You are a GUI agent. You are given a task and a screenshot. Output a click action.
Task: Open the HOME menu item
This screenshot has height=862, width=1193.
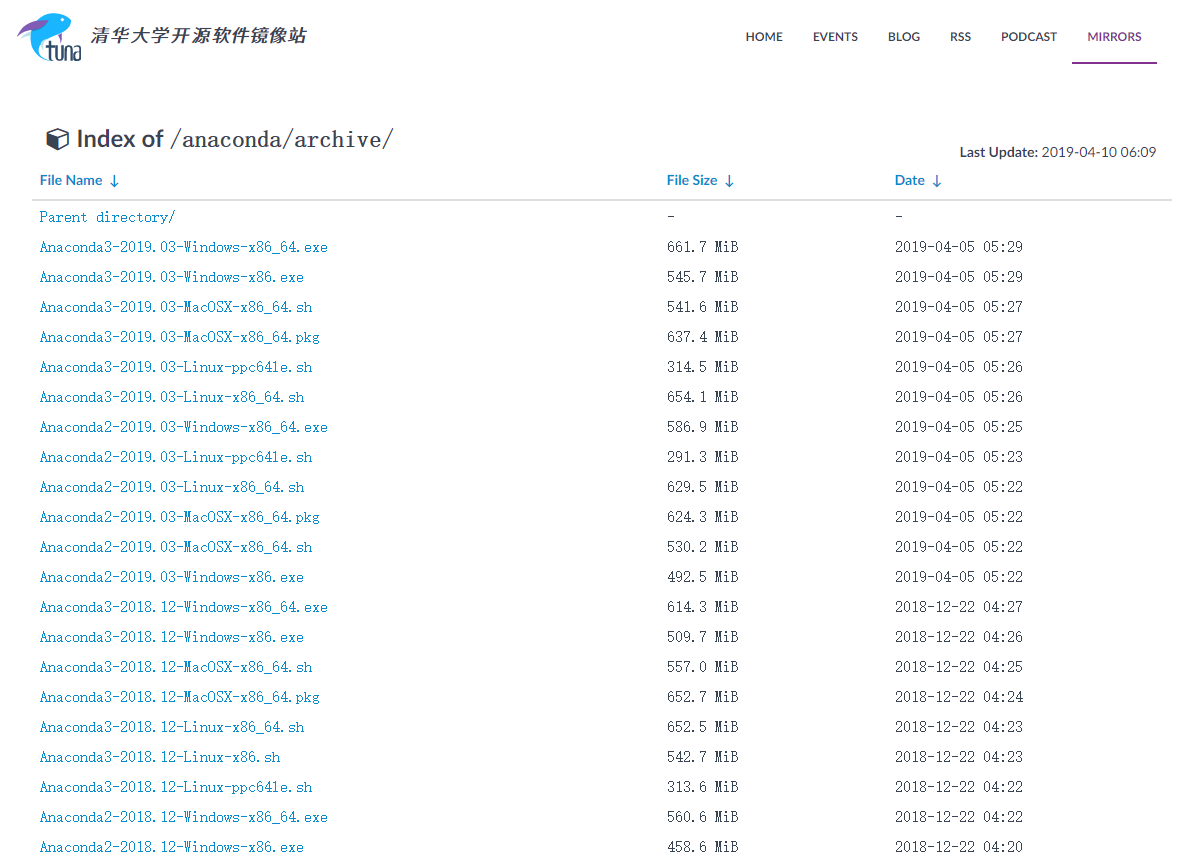pos(764,37)
